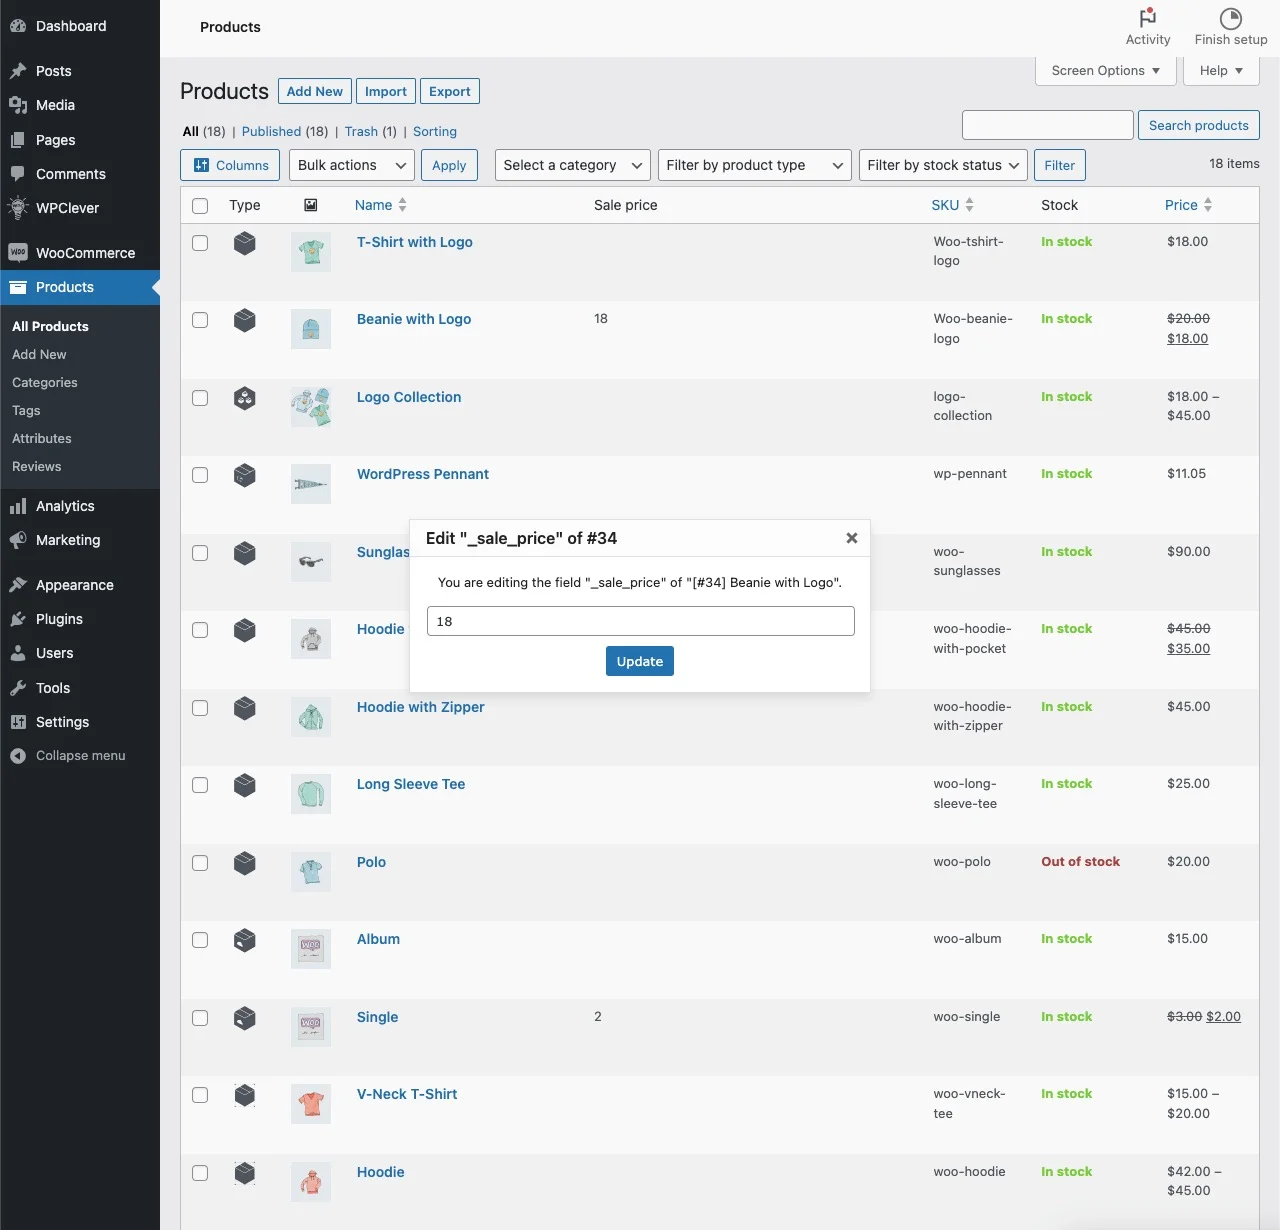Check the Polo row checkbox
Screen dimensions: 1280x1230
[x=200, y=863]
